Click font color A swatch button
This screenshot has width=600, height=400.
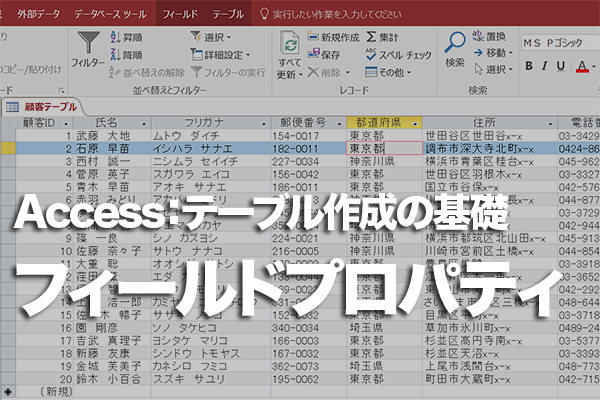[x=582, y=66]
